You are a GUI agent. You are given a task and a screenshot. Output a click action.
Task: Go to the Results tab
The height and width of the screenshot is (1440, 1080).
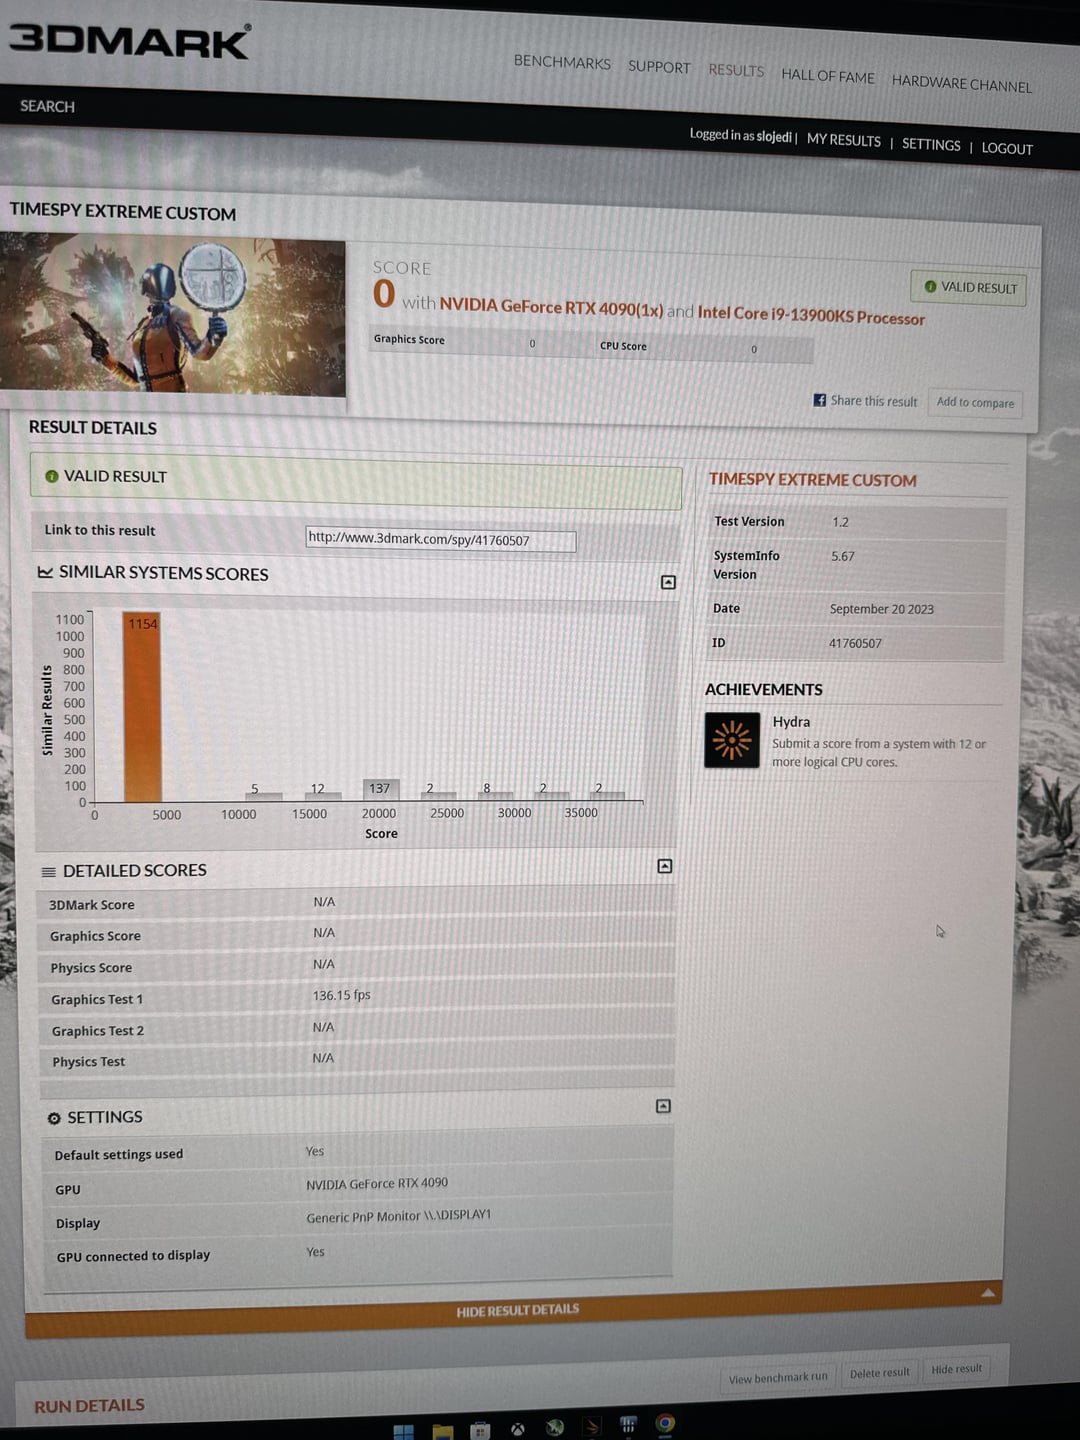(x=736, y=70)
